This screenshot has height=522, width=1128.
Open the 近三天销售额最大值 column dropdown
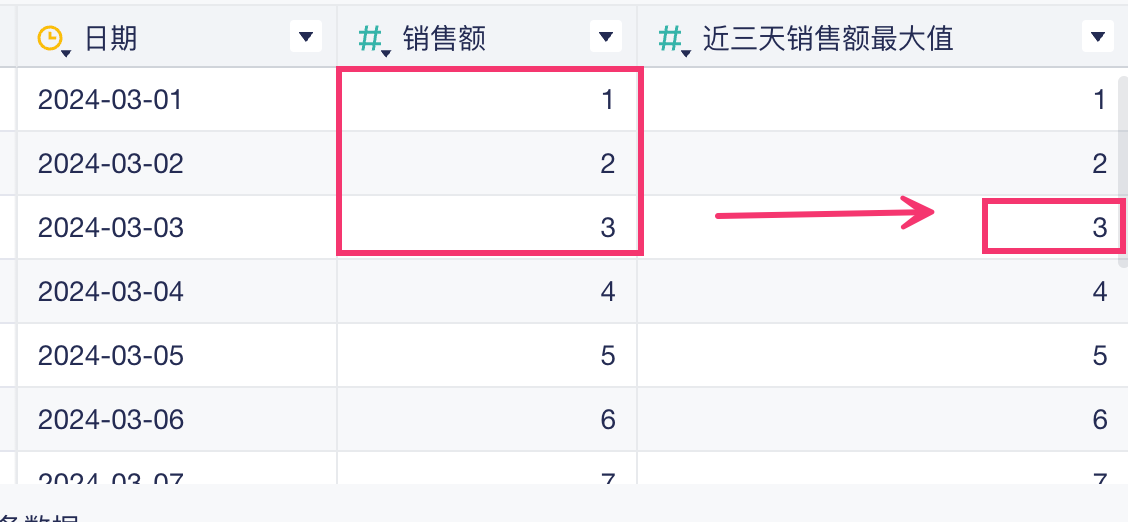pos(1096,38)
